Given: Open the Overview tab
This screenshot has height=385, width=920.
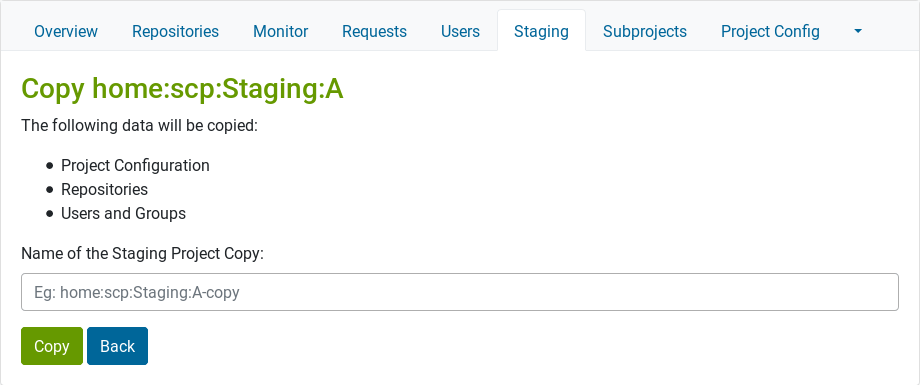Looking at the screenshot, I should pos(66,31).
